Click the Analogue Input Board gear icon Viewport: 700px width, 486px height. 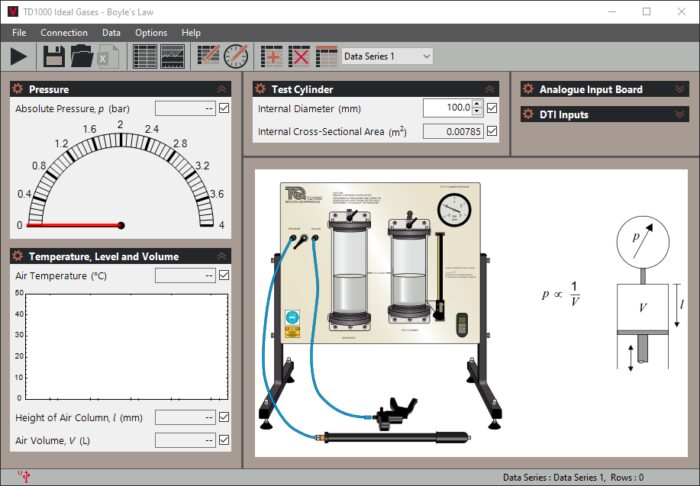coord(528,89)
